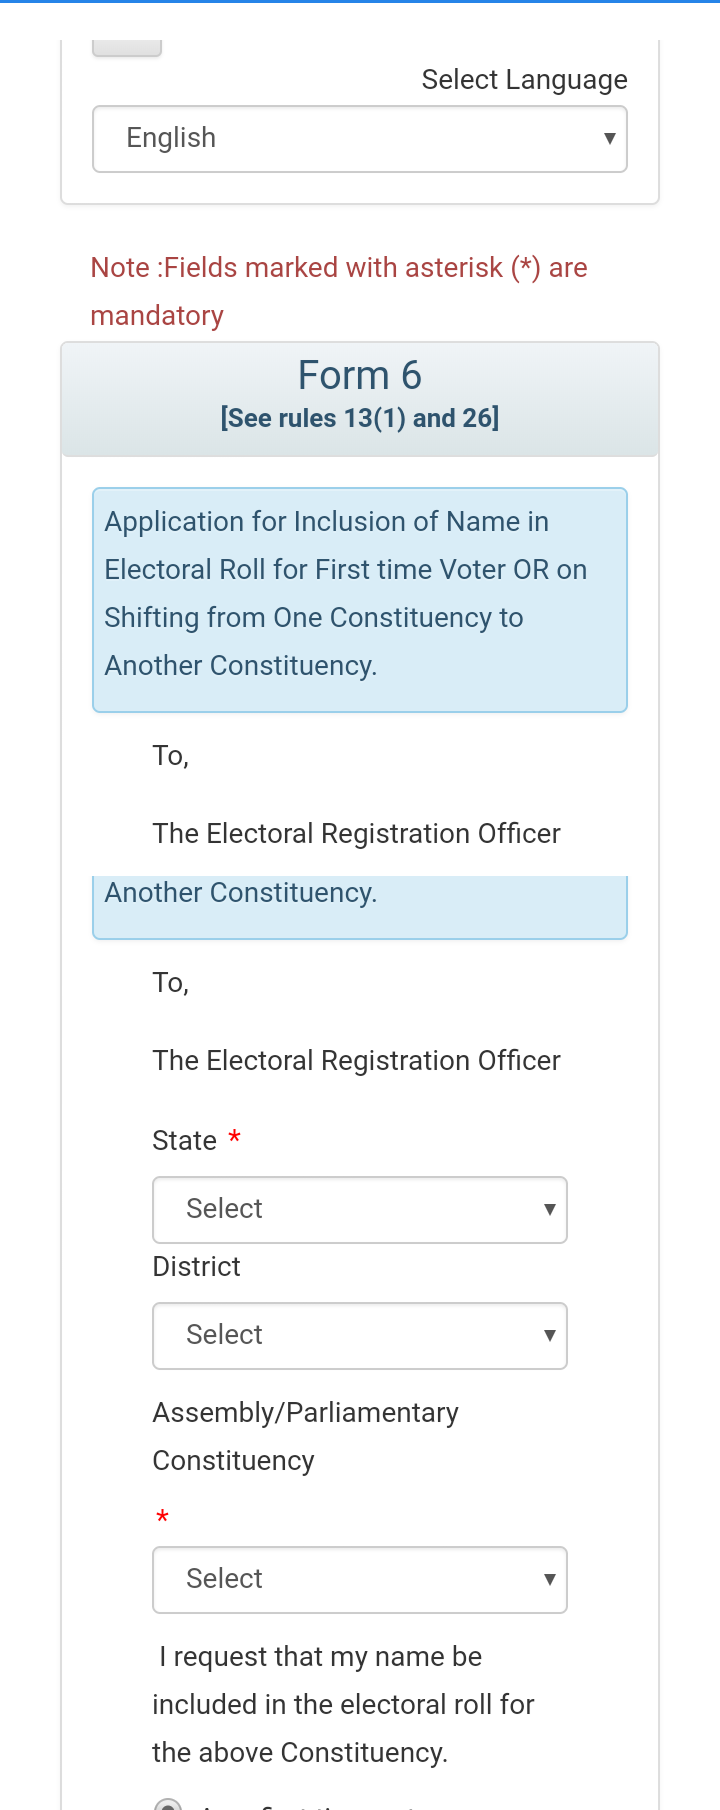Click the State field label
Image resolution: width=720 pixels, height=1810 pixels.
(x=185, y=1141)
